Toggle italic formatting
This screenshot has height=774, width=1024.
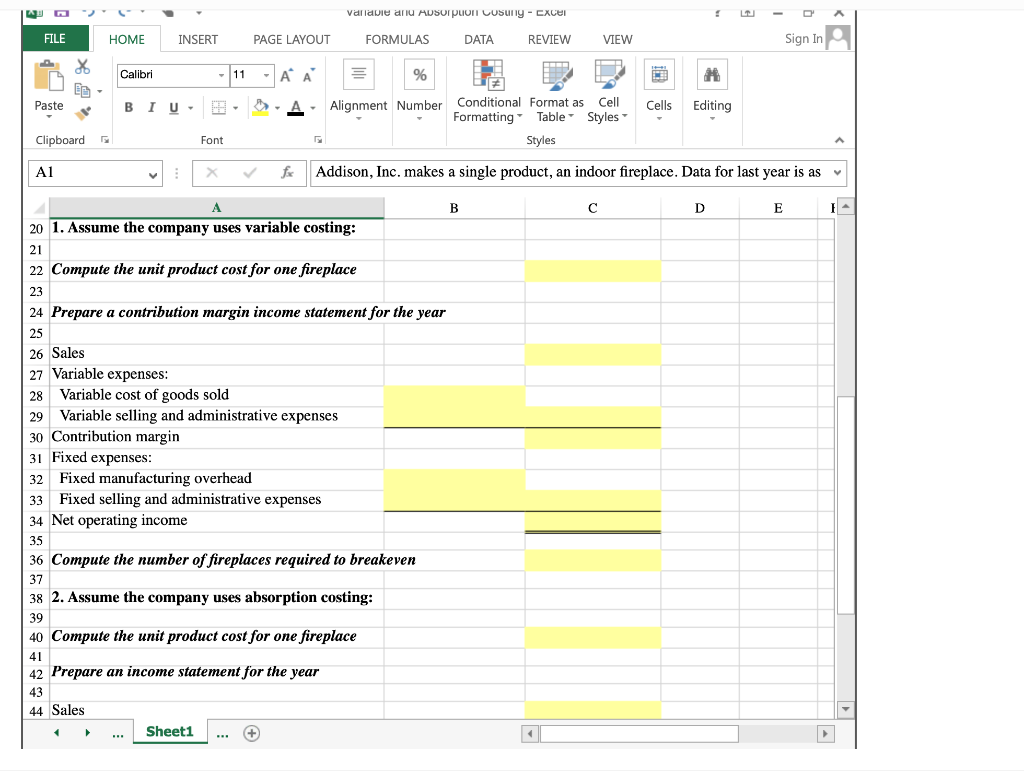tap(152, 107)
